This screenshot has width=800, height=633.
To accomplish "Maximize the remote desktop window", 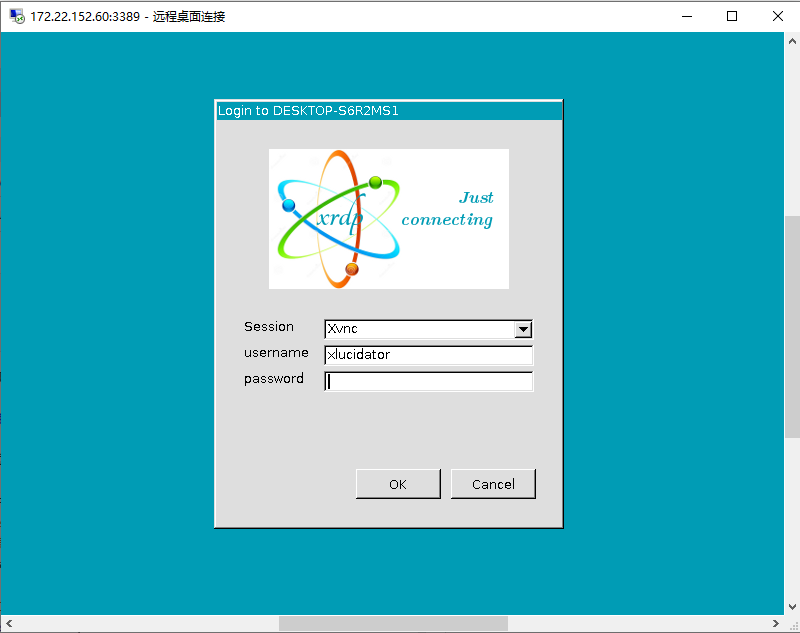I will point(732,16).
